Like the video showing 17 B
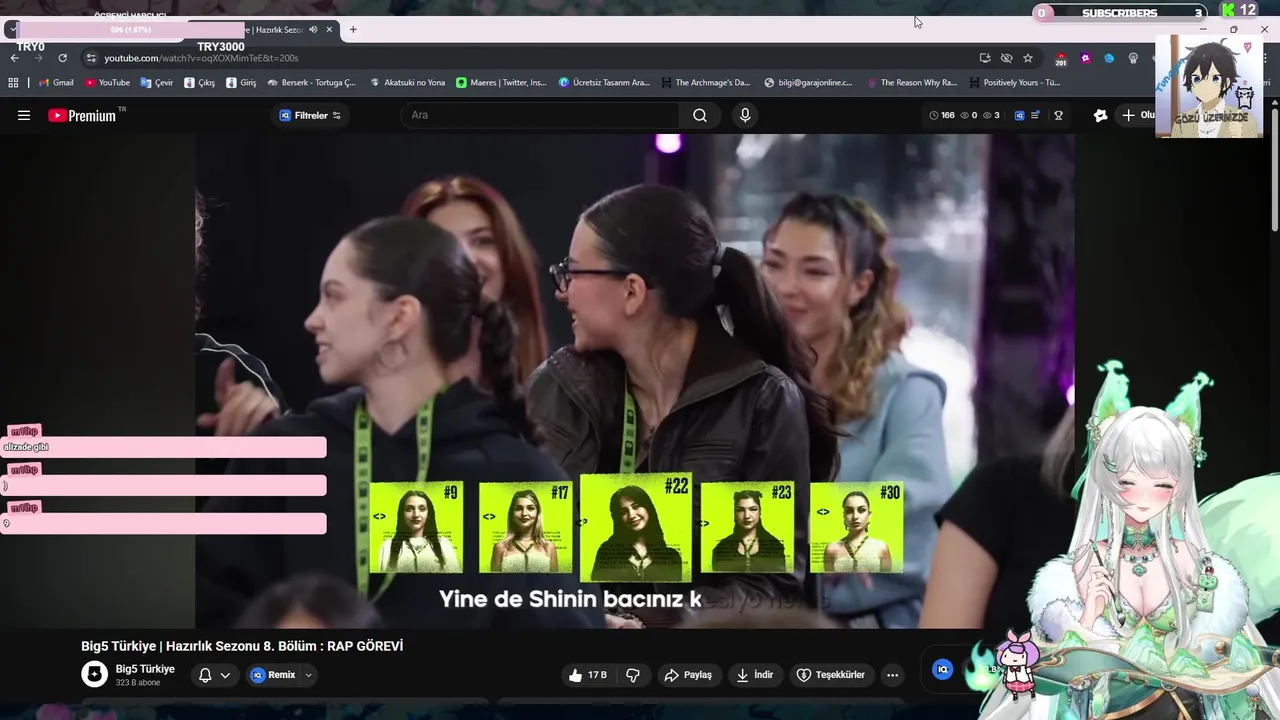 (588, 675)
